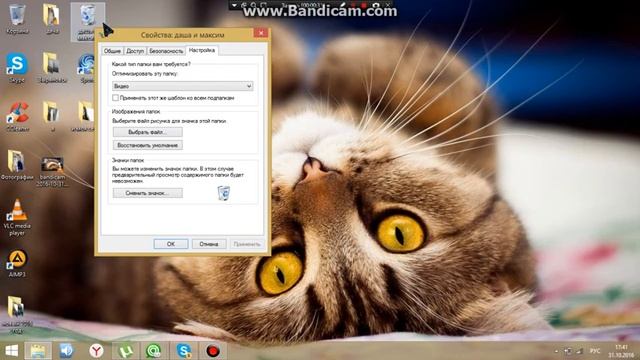Click the Восстановить умолчание button
Viewport: 640px width, 360px height.
(148, 145)
